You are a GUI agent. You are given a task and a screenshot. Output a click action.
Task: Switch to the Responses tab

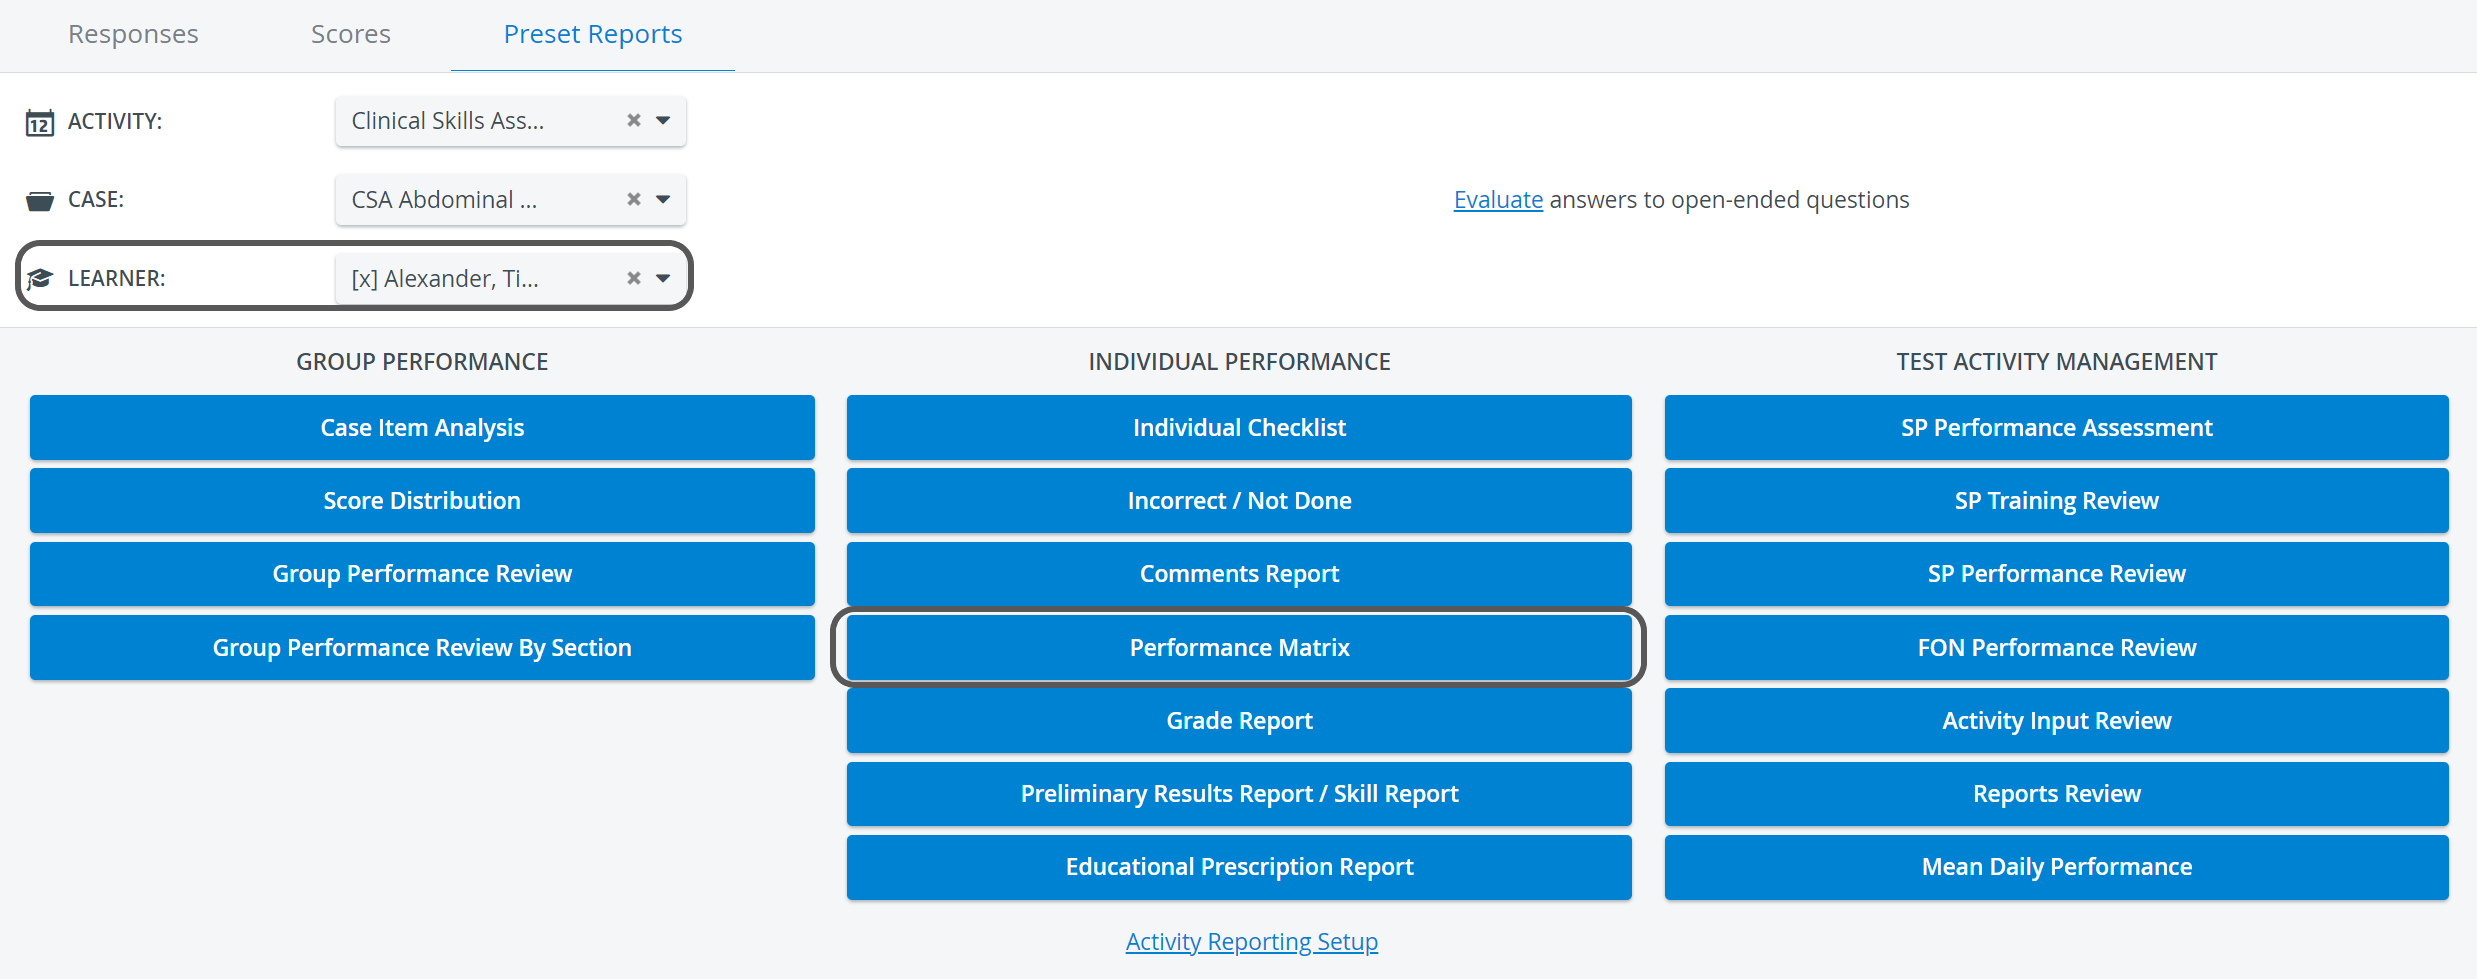click(x=133, y=34)
